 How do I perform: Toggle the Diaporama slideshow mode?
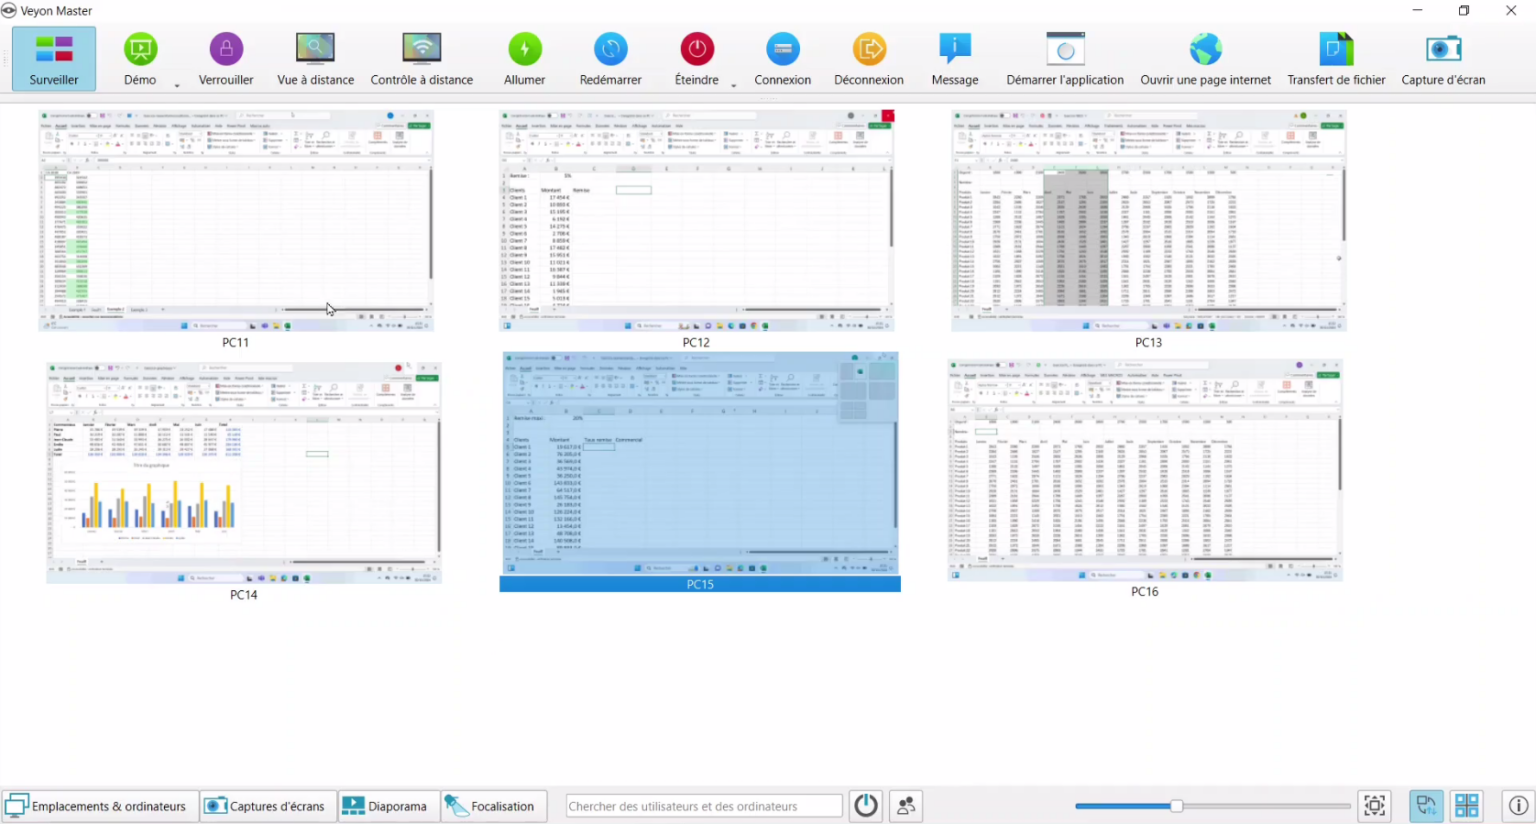(385, 806)
